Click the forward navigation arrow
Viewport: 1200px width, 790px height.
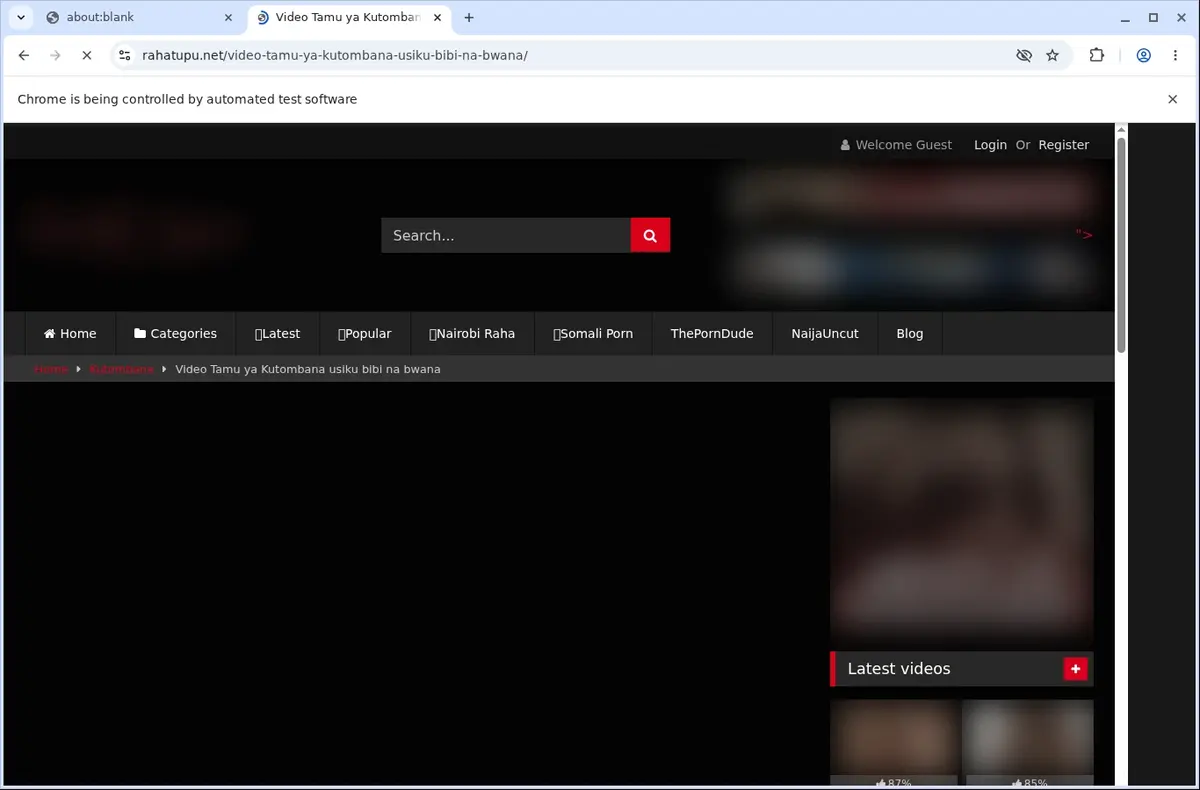[56, 55]
